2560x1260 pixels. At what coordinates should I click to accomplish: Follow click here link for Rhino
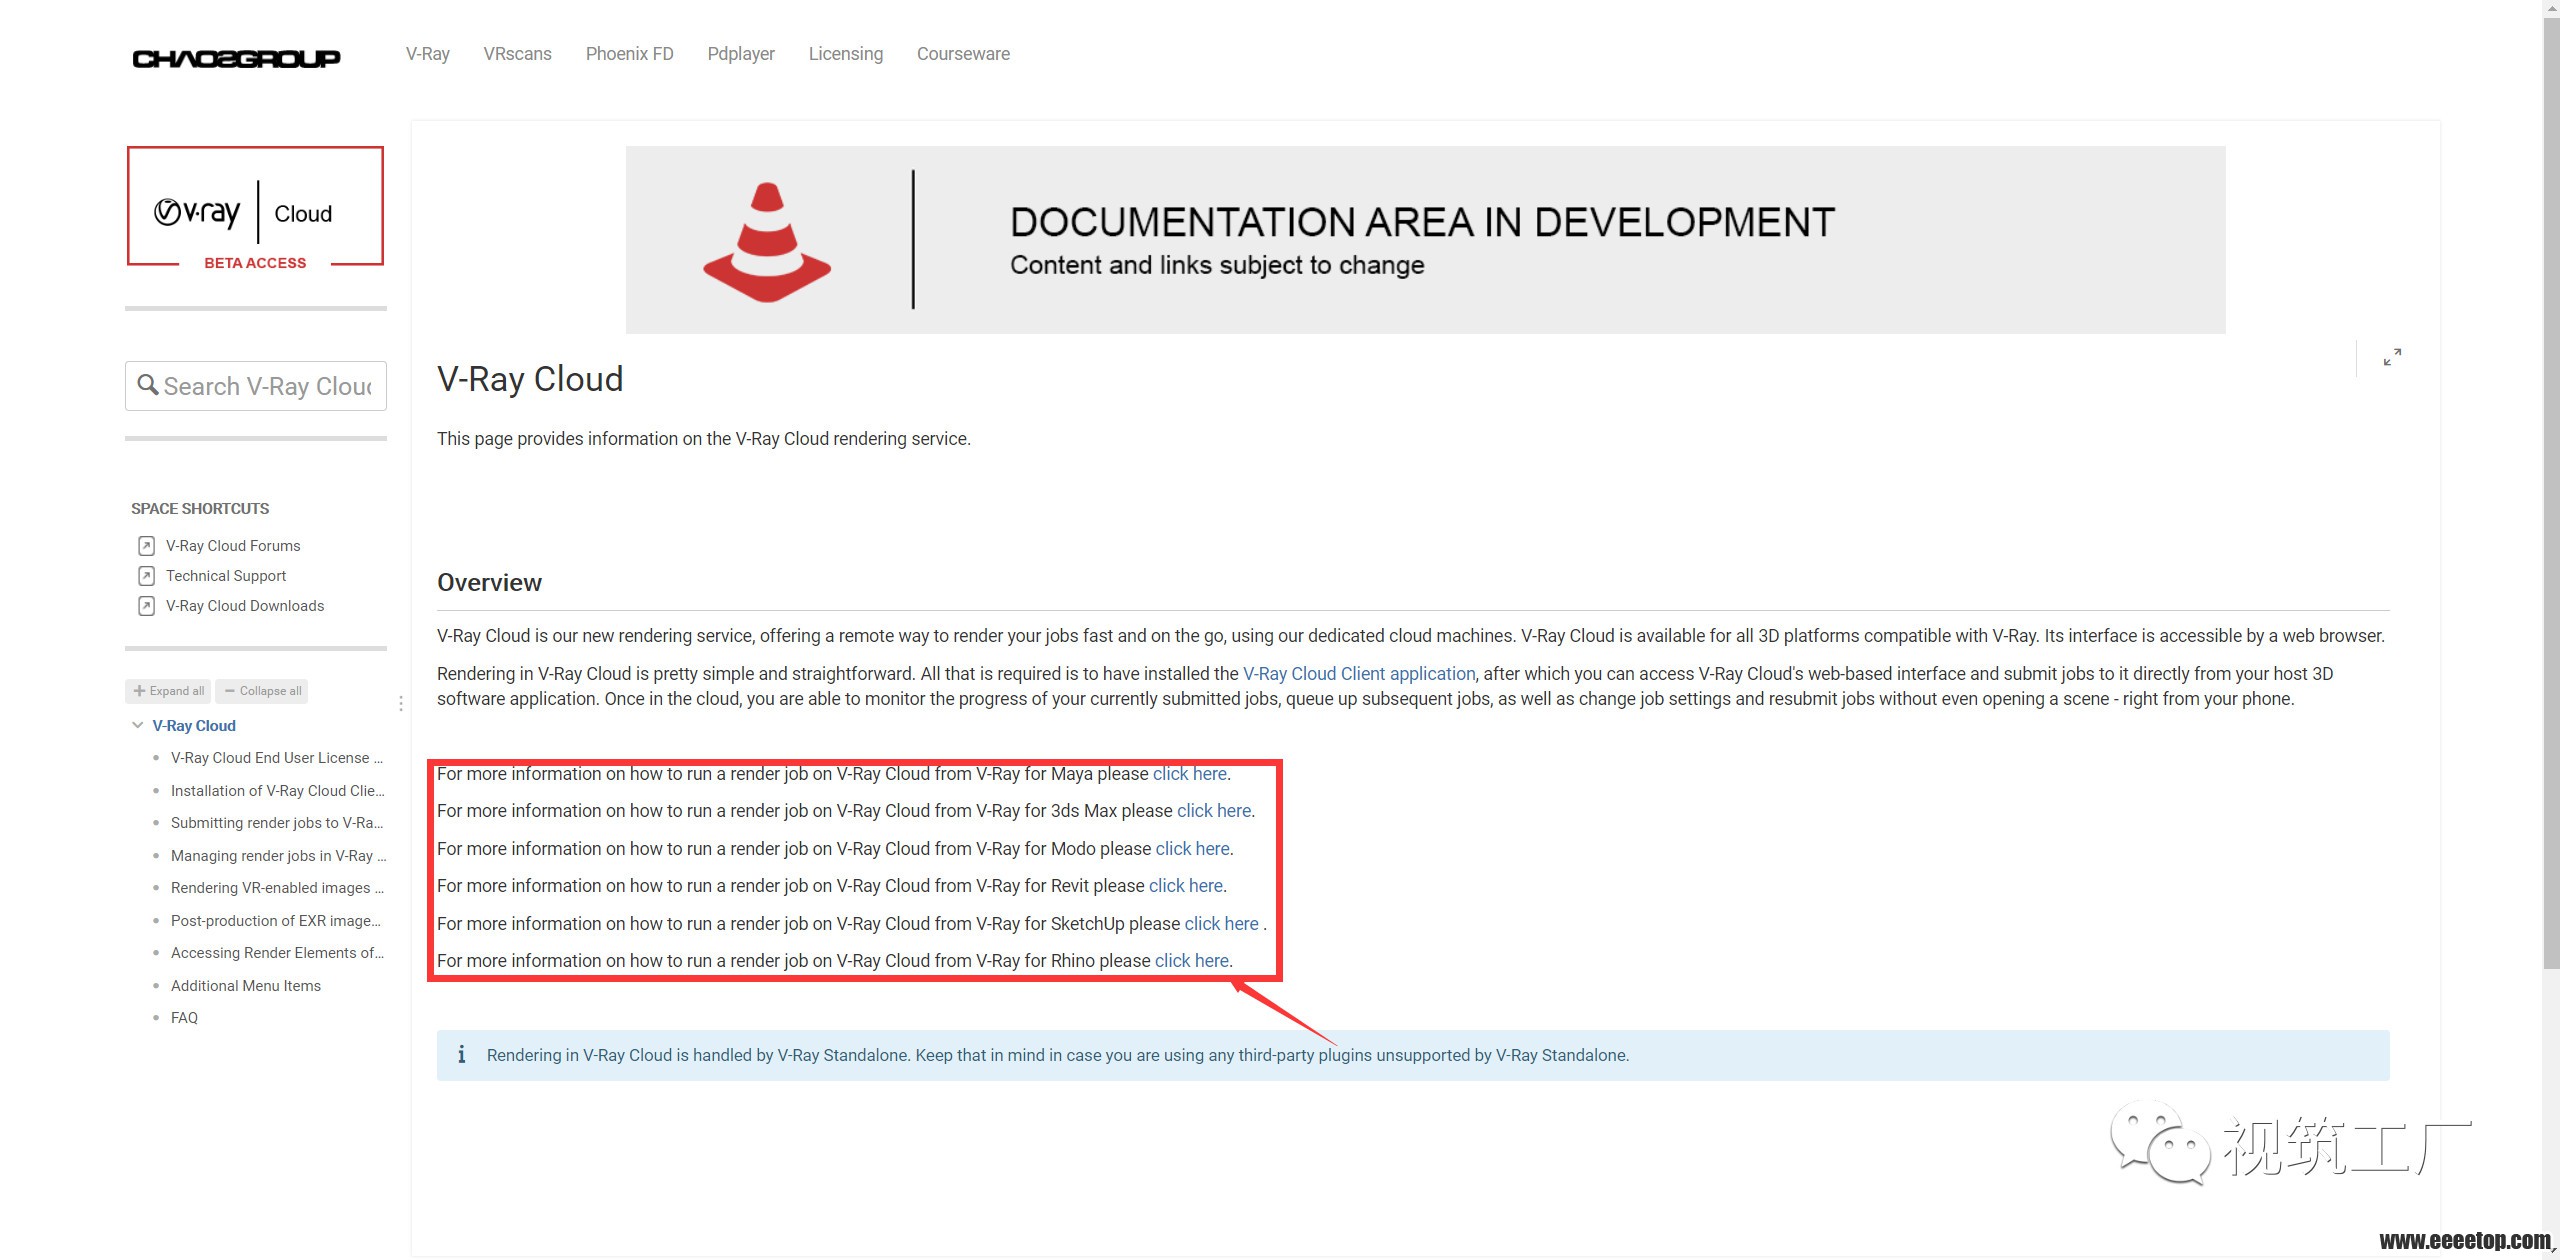click(x=1192, y=961)
